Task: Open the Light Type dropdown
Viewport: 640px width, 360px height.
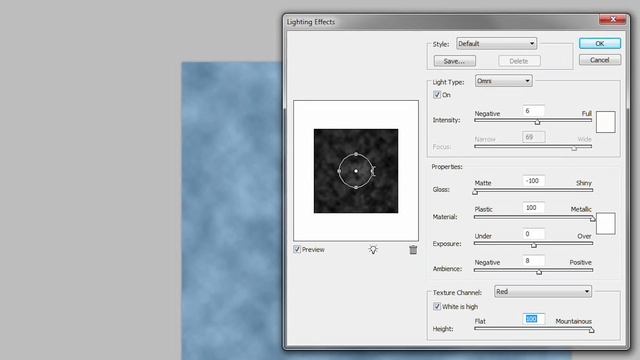Action: pyautogui.click(x=503, y=81)
